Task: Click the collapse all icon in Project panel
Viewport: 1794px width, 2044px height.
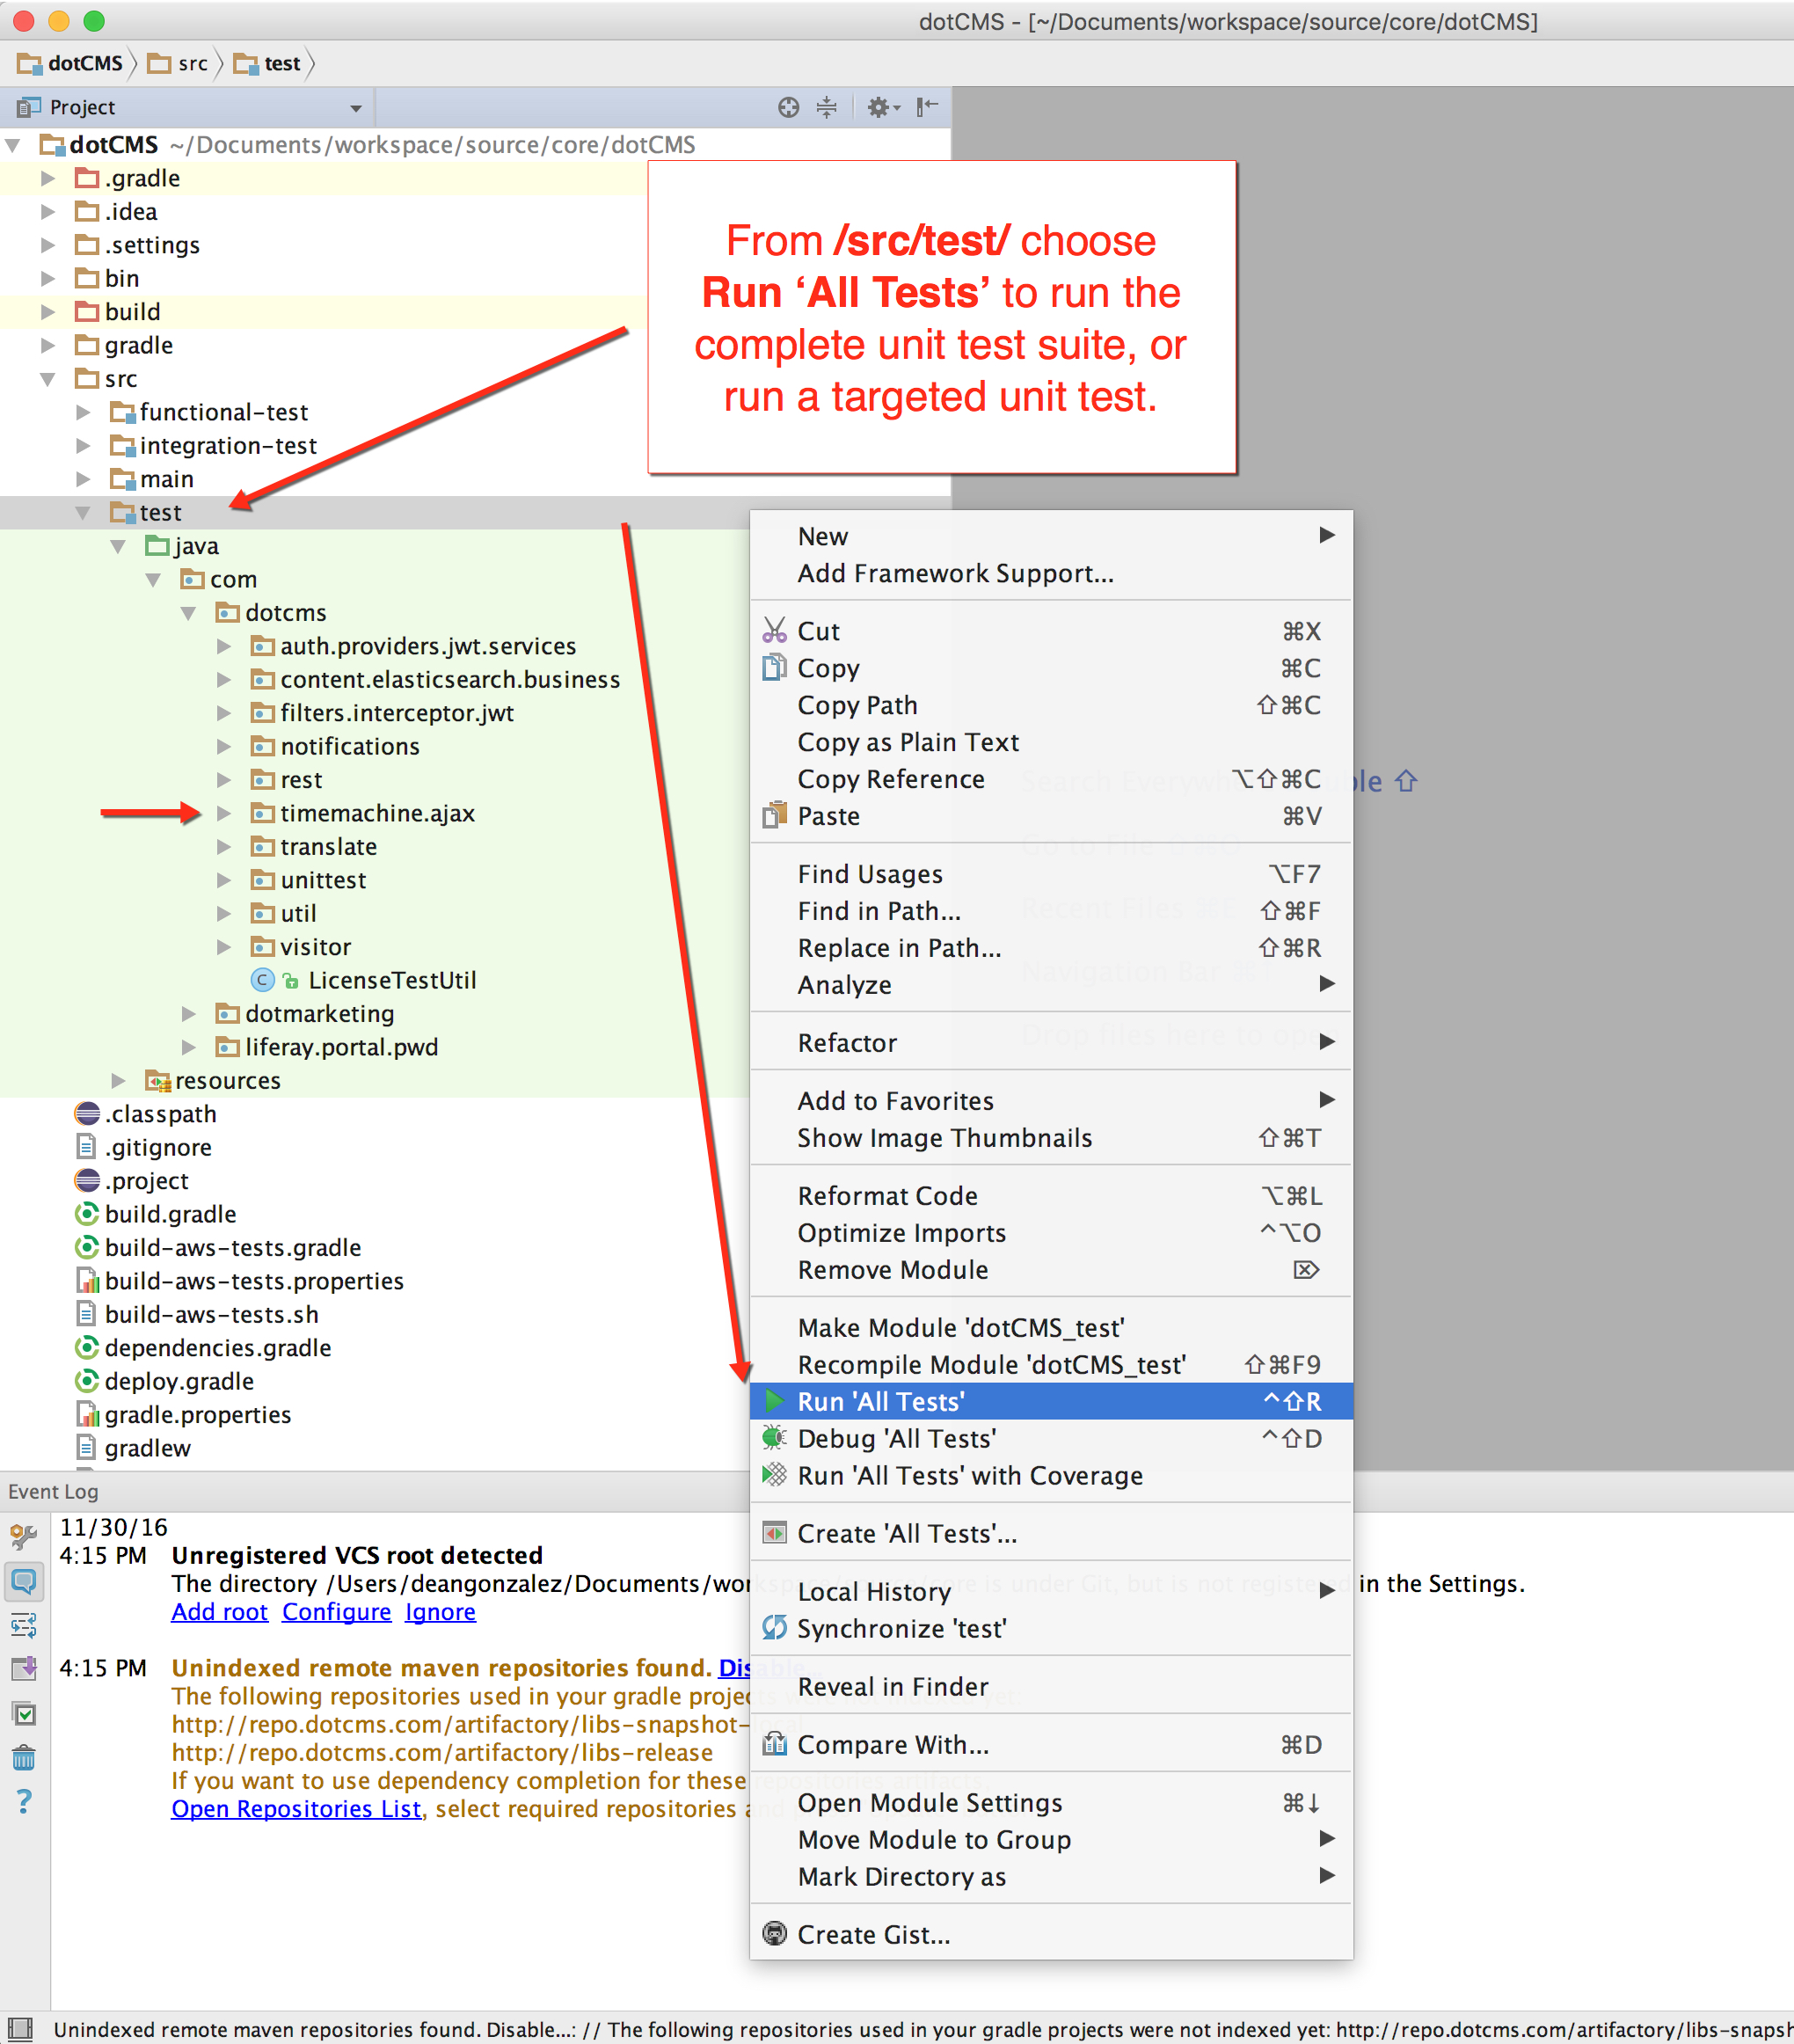Action: (826, 107)
